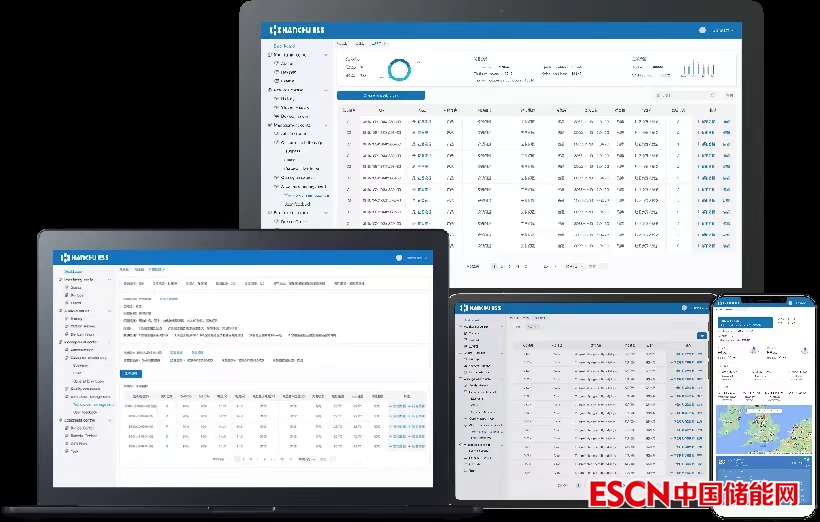Open Dashboard in the monitor sidebar
The width and height of the screenshot is (820, 522).
coord(284,45)
